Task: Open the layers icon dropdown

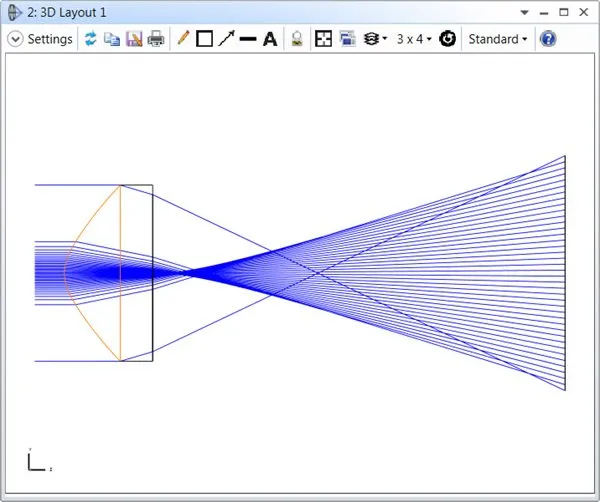Action: tap(376, 39)
